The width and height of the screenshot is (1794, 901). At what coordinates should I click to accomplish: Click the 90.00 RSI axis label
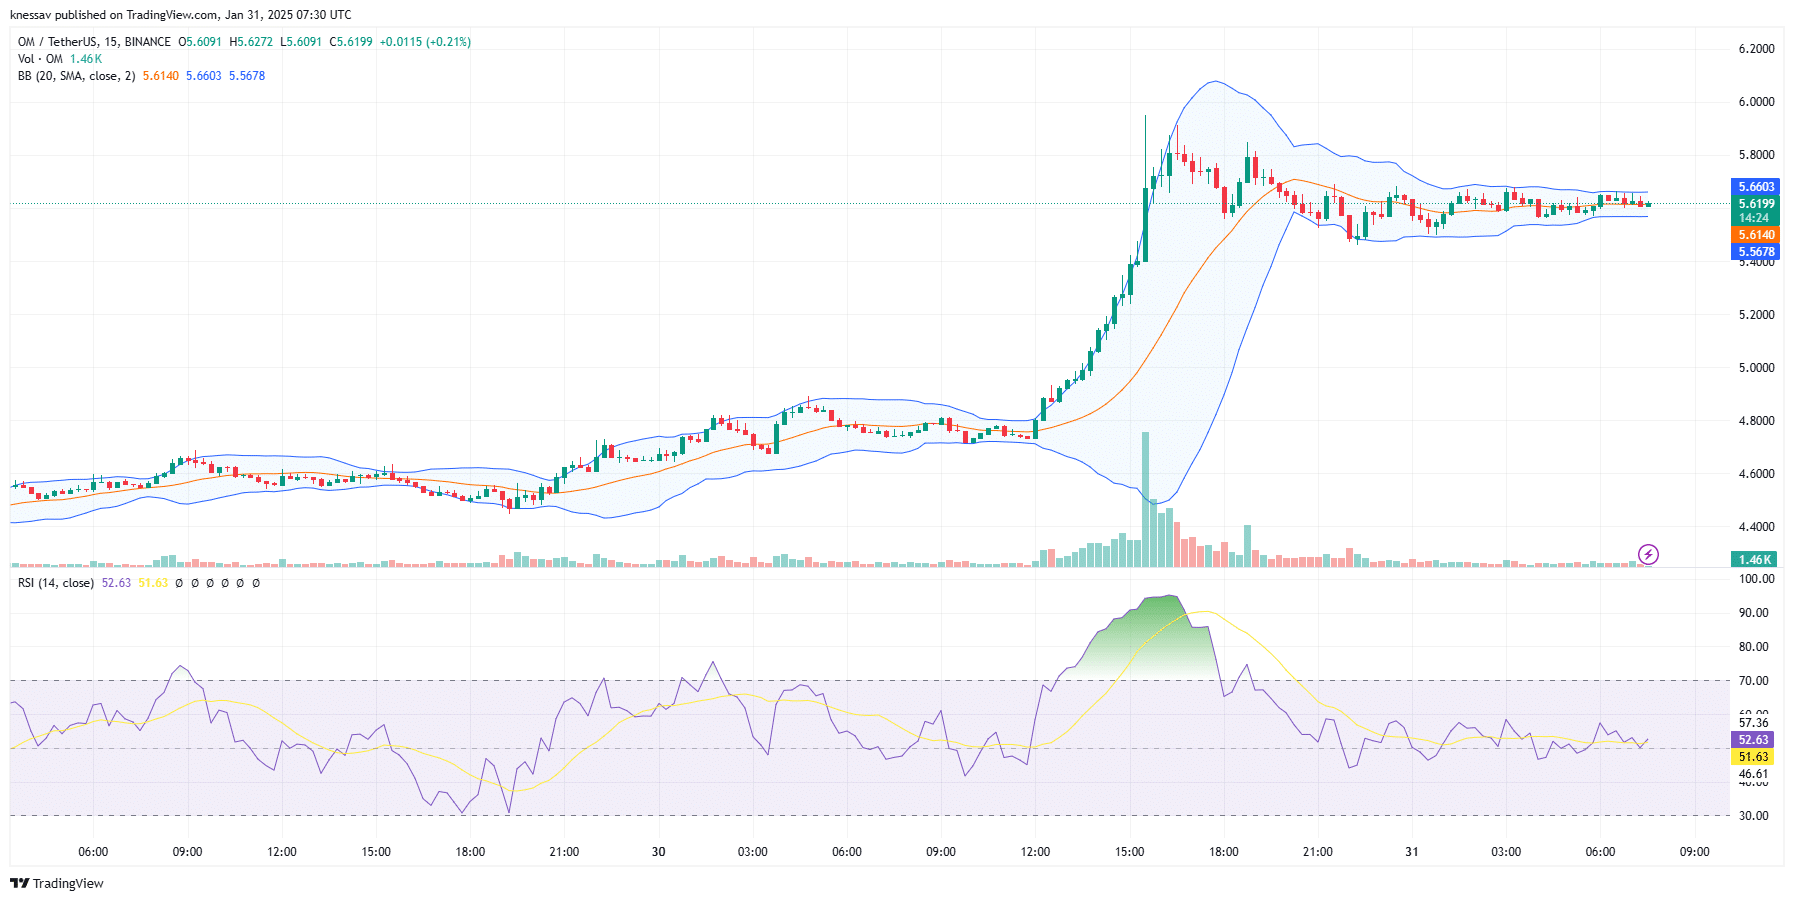coord(1754,613)
